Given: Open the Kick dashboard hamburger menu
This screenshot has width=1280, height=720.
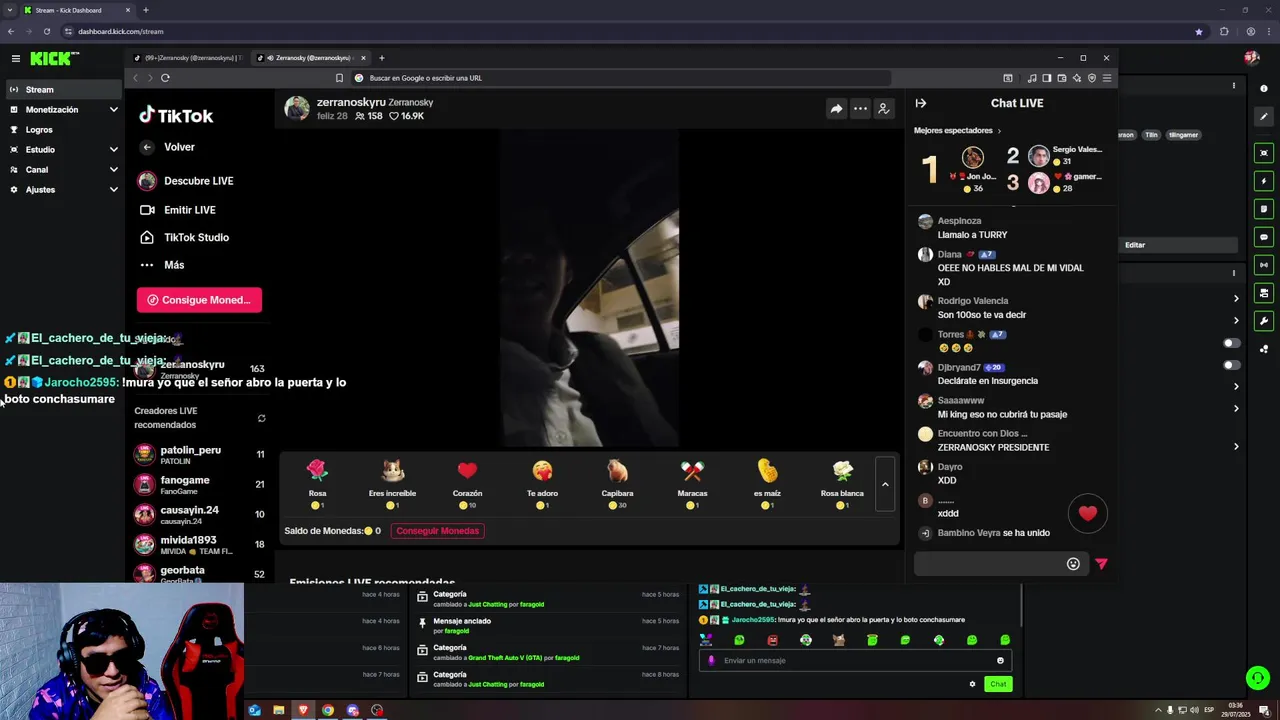Looking at the screenshot, I should pyautogui.click(x=15, y=59).
